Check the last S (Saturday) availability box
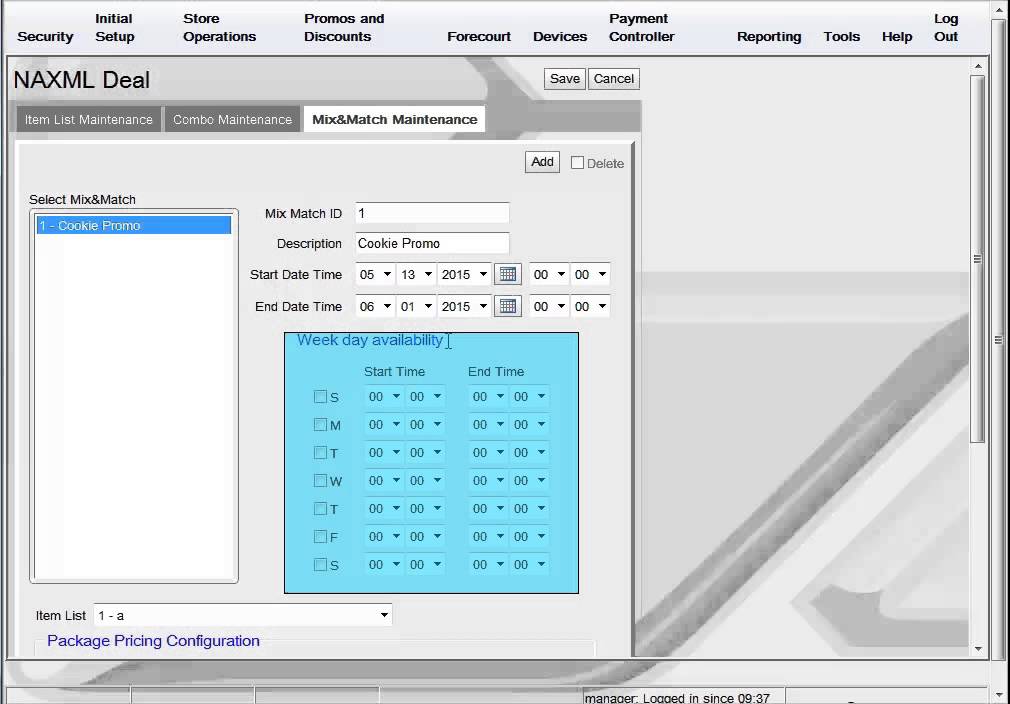1010x704 pixels. [320, 565]
